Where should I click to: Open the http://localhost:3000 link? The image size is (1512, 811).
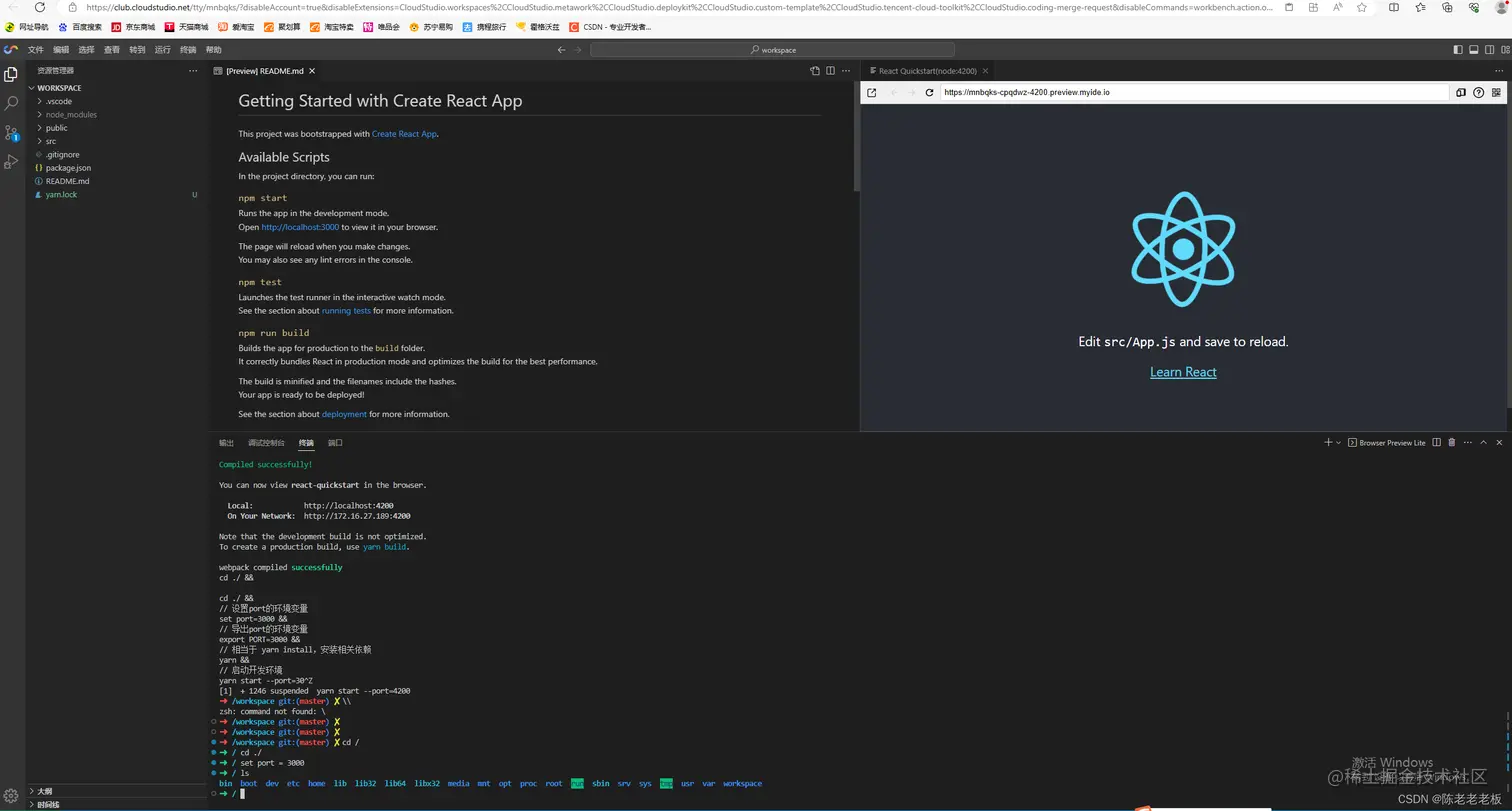click(x=300, y=227)
